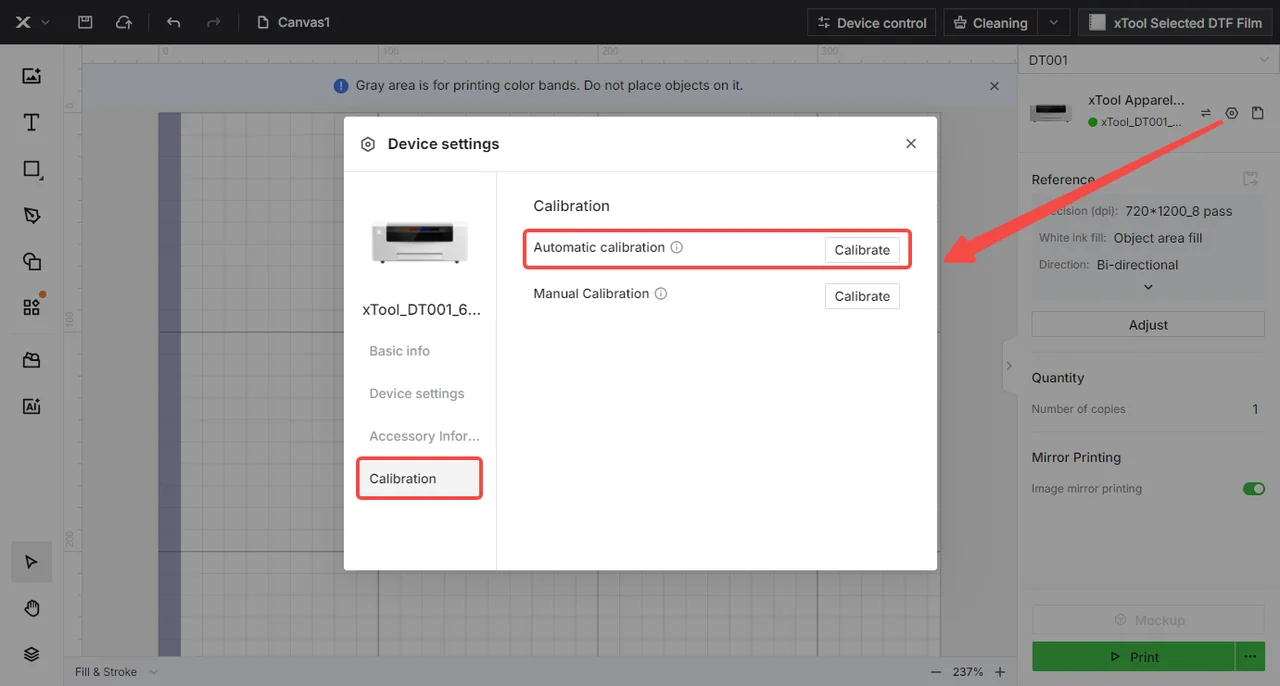Expand the Cleaning dropdown arrow
The height and width of the screenshot is (686, 1280).
pyautogui.click(x=1053, y=22)
